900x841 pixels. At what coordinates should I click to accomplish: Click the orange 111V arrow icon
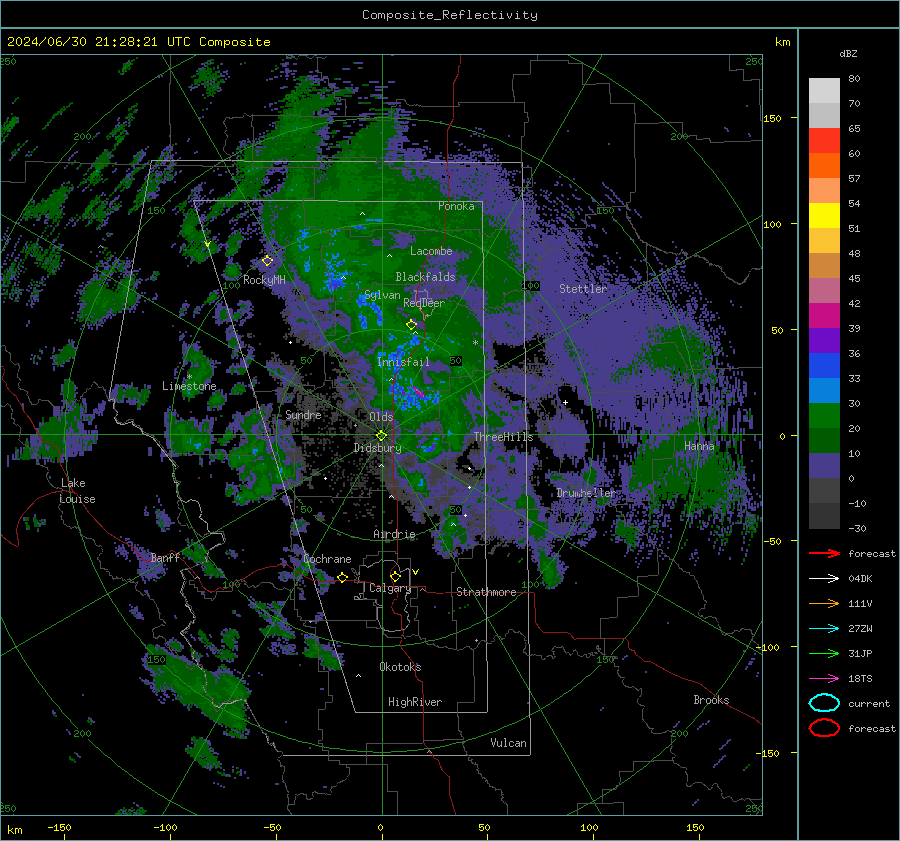click(x=824, y=603)
